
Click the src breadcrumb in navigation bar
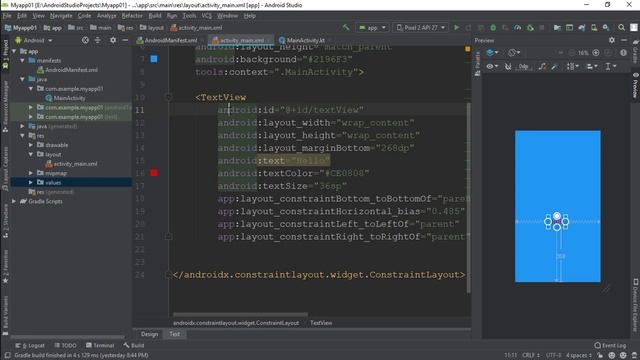(x=76, y=28)
